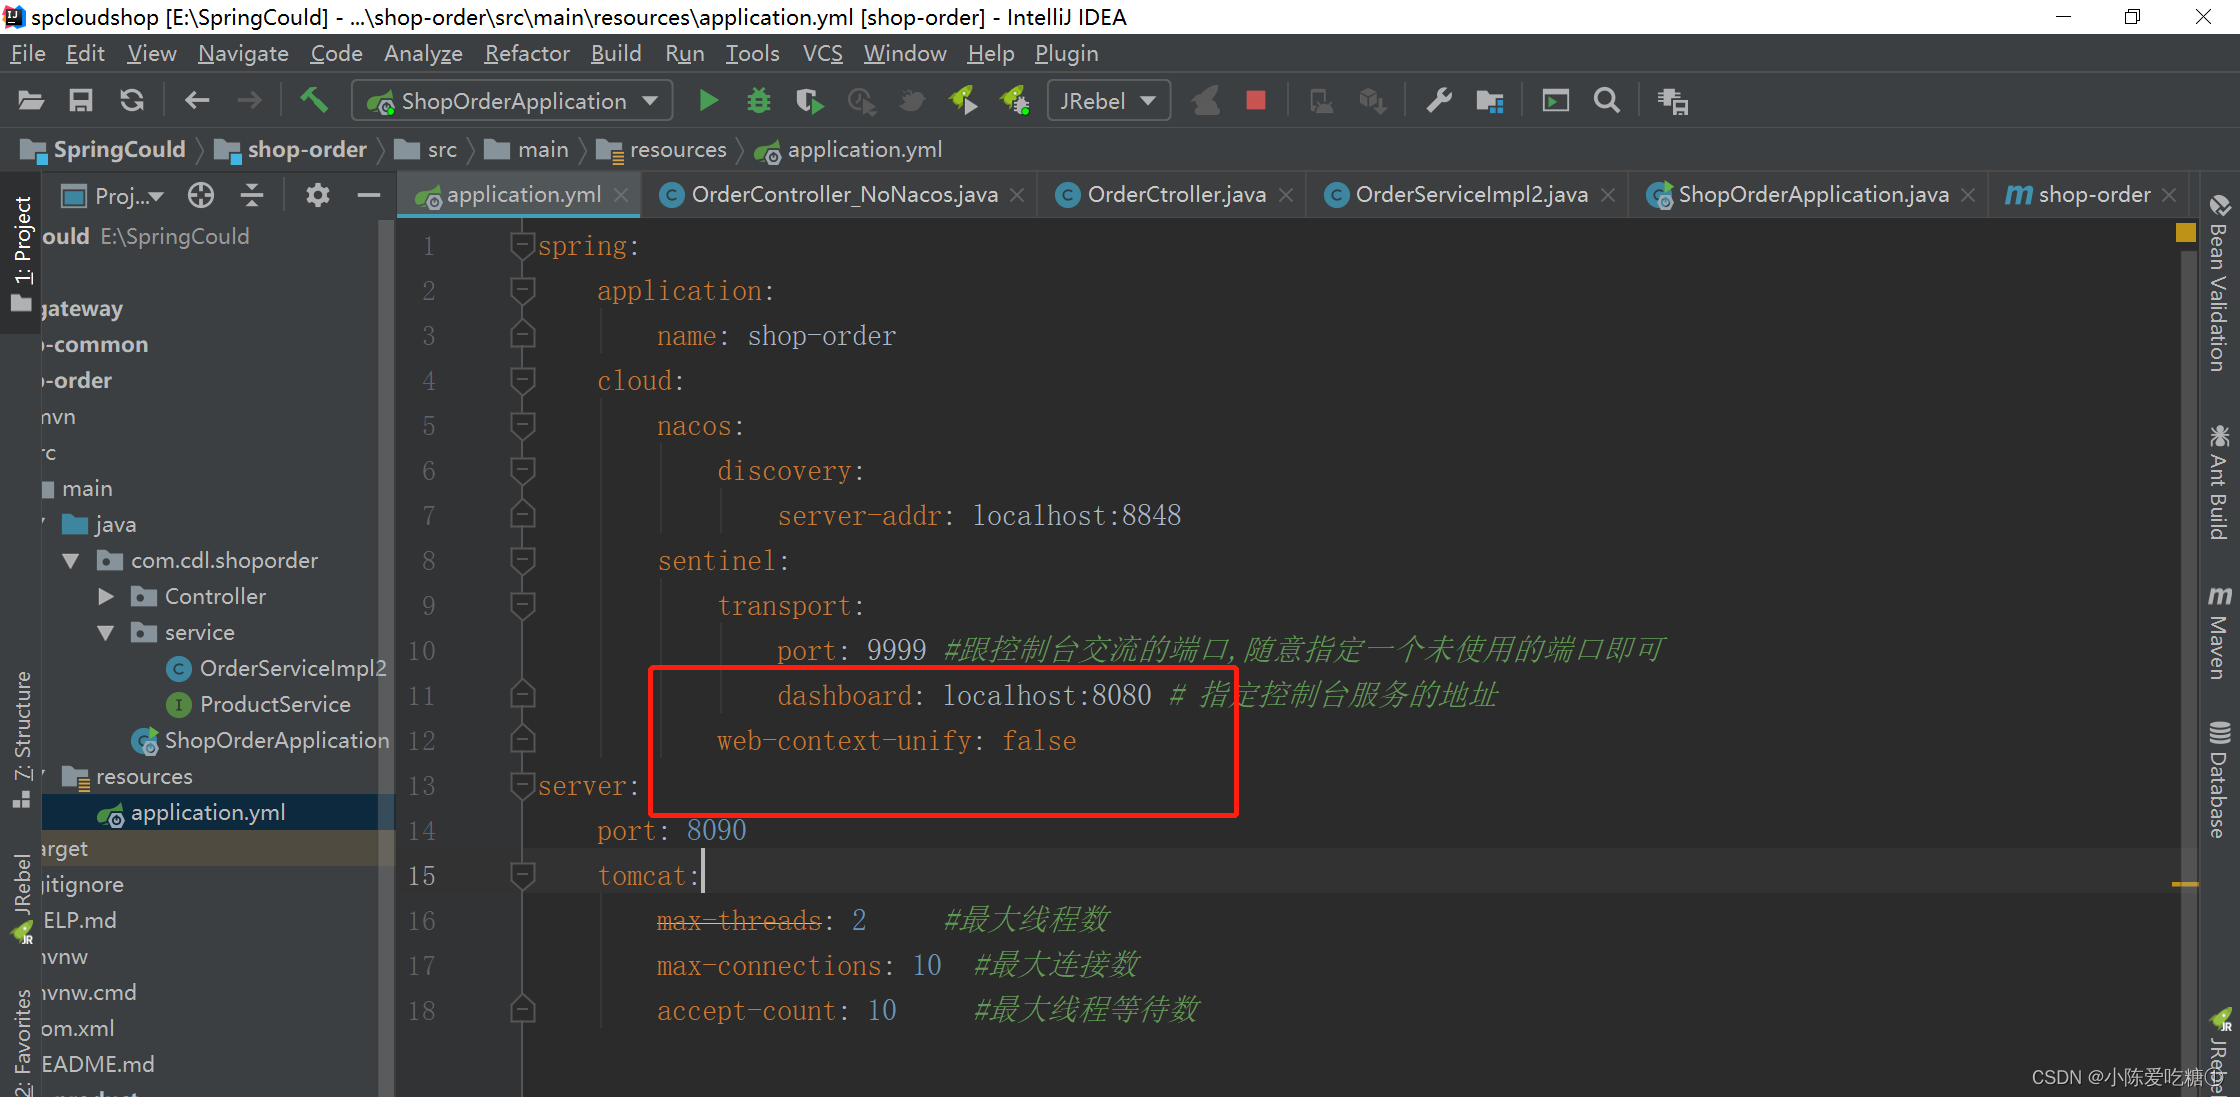Open the ShopOrderApplication run configuration dropdown

point(513,101)
